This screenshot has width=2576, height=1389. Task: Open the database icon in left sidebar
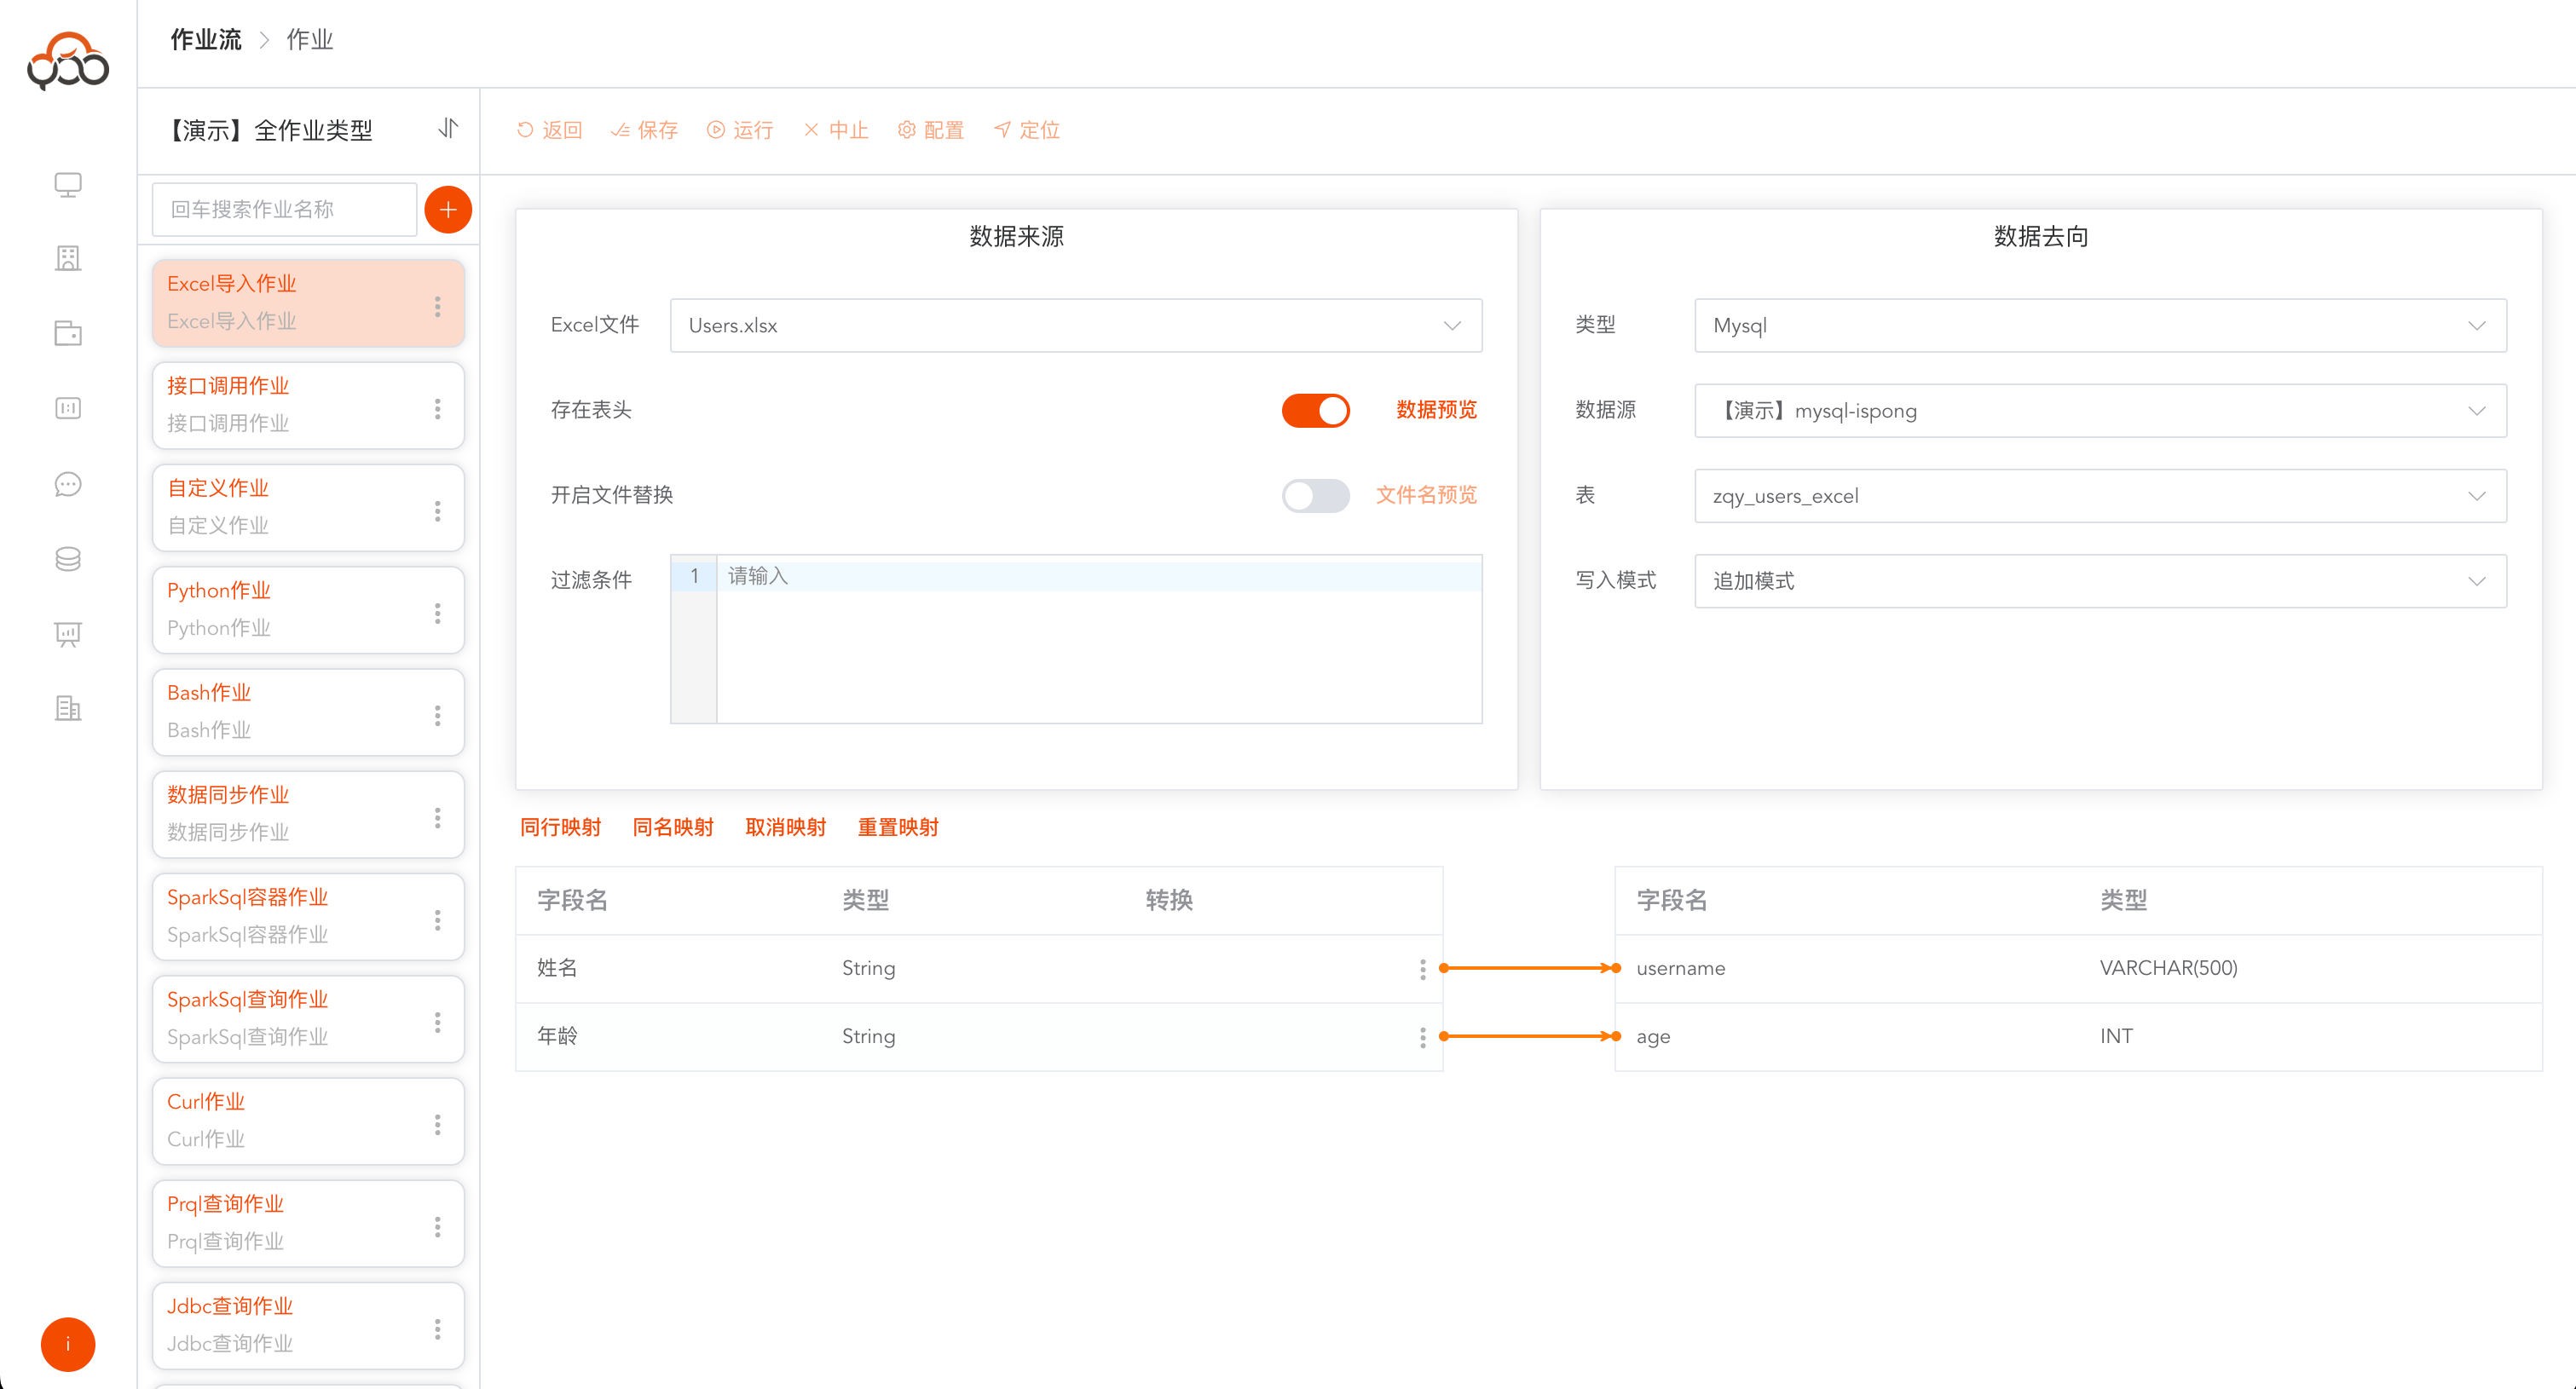pyautogui.click(x=68, y=559)
